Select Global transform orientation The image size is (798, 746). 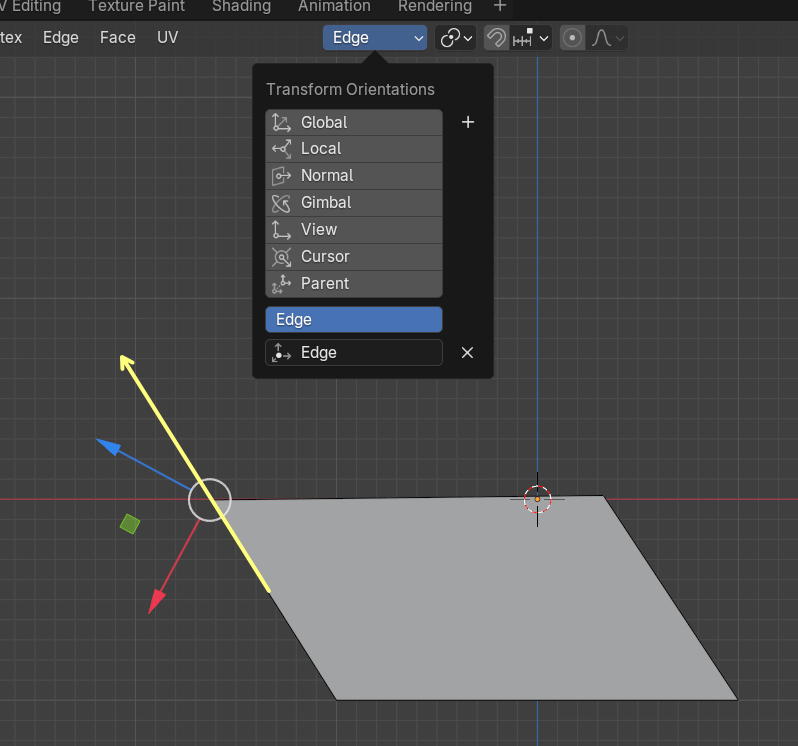pos(354,122)
